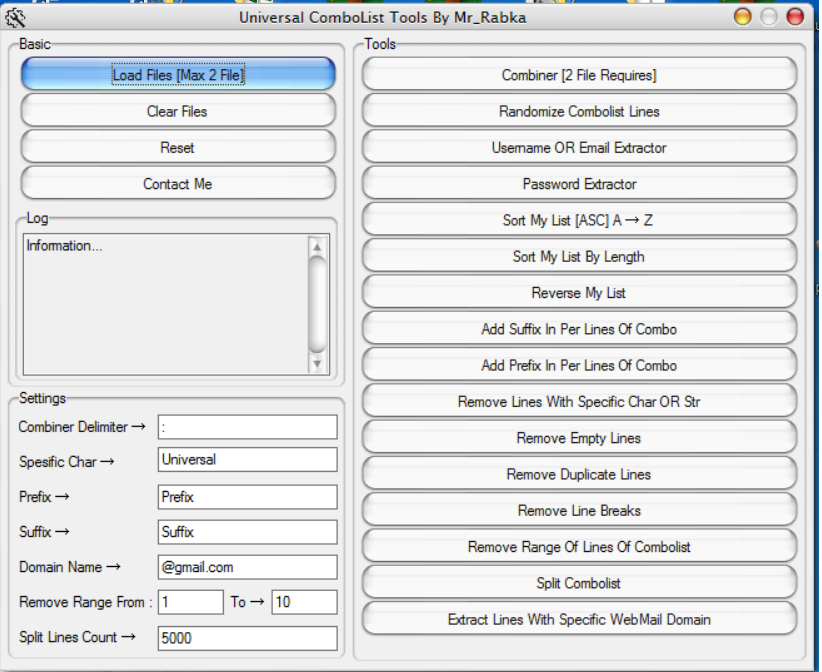Focus the Combiner Delimiter input field

tap(247, 427)
